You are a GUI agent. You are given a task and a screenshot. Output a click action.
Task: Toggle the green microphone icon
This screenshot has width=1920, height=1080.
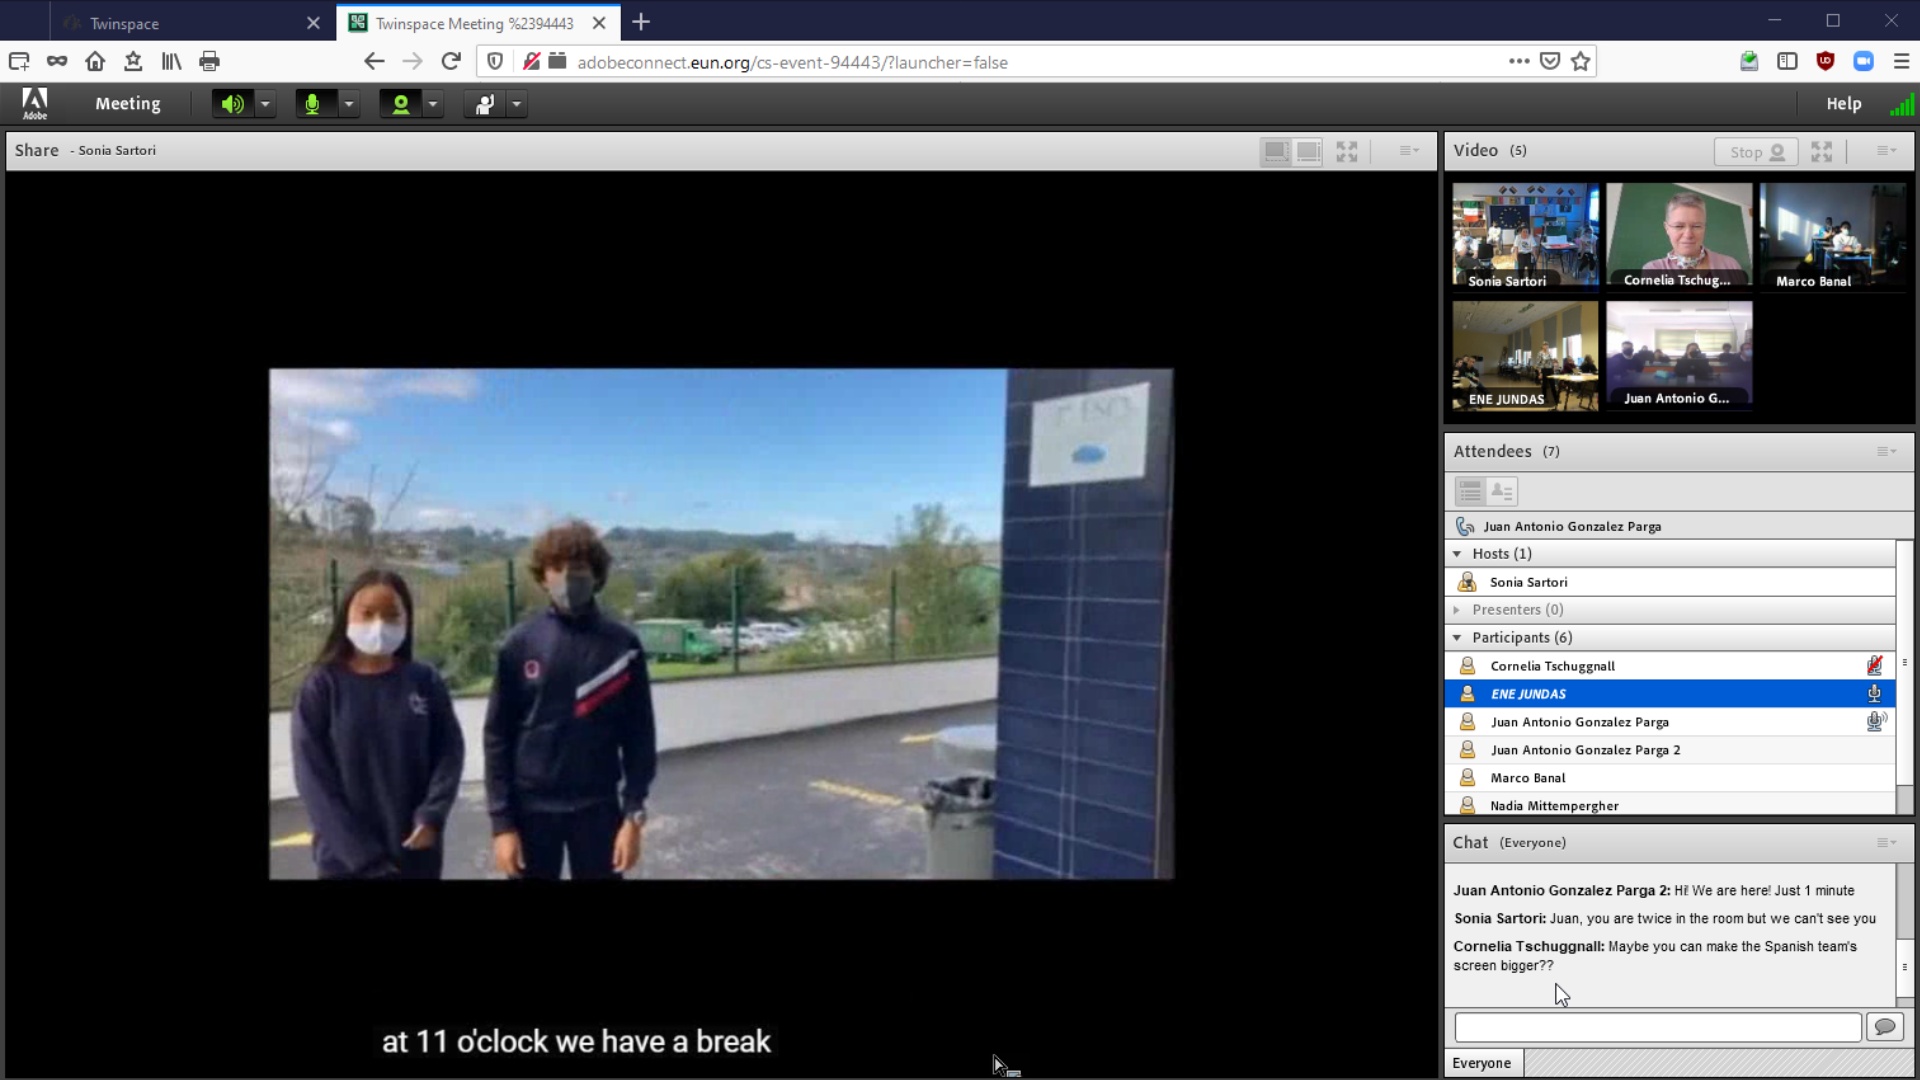(312, 104)
